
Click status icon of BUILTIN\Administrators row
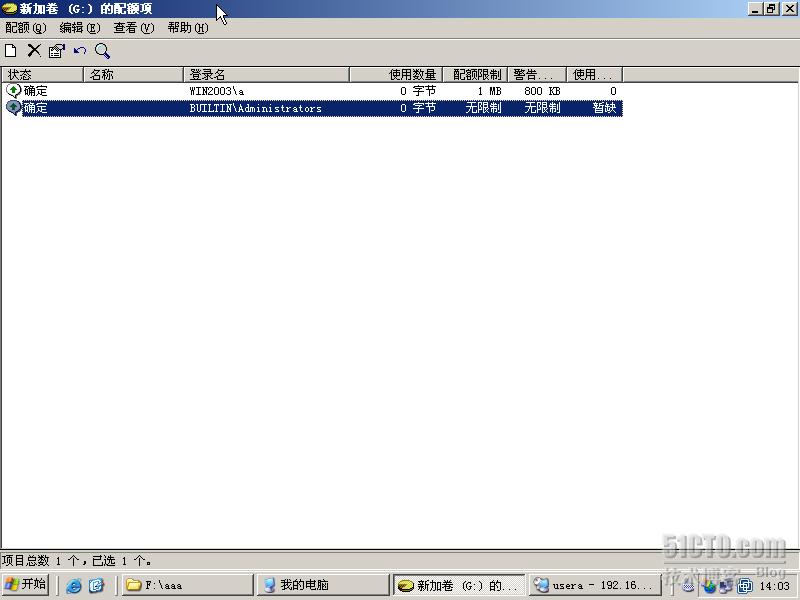13,108
